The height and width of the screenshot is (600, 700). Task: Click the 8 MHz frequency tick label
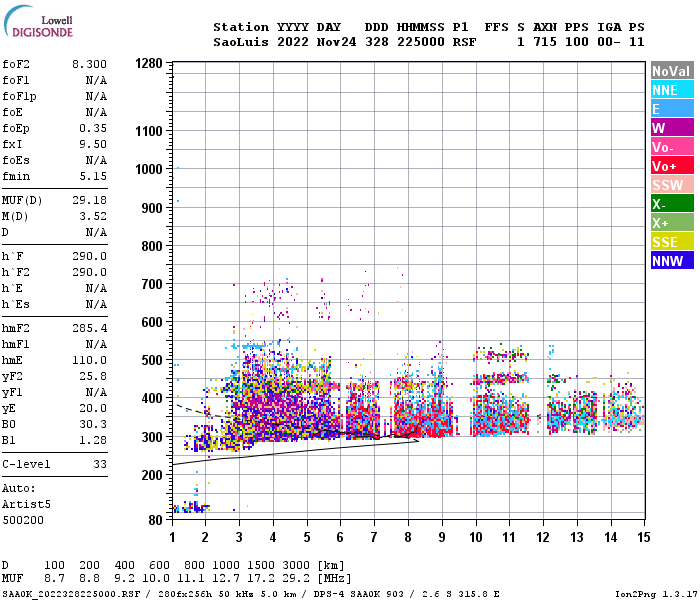coord(408,537)
